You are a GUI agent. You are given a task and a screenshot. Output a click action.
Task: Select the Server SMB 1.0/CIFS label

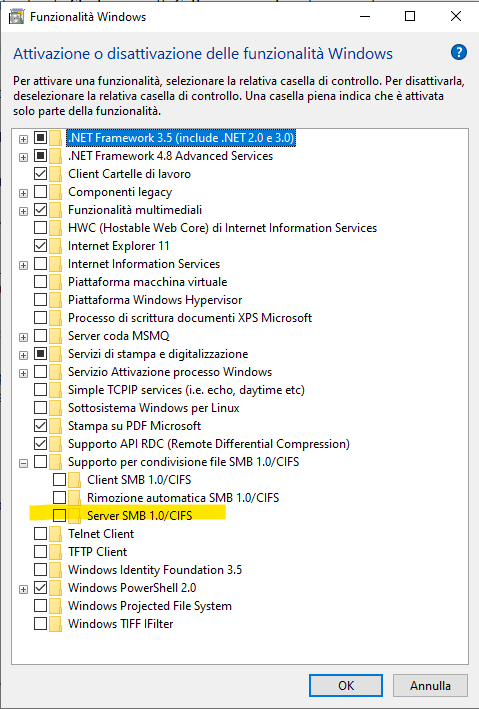139,515
